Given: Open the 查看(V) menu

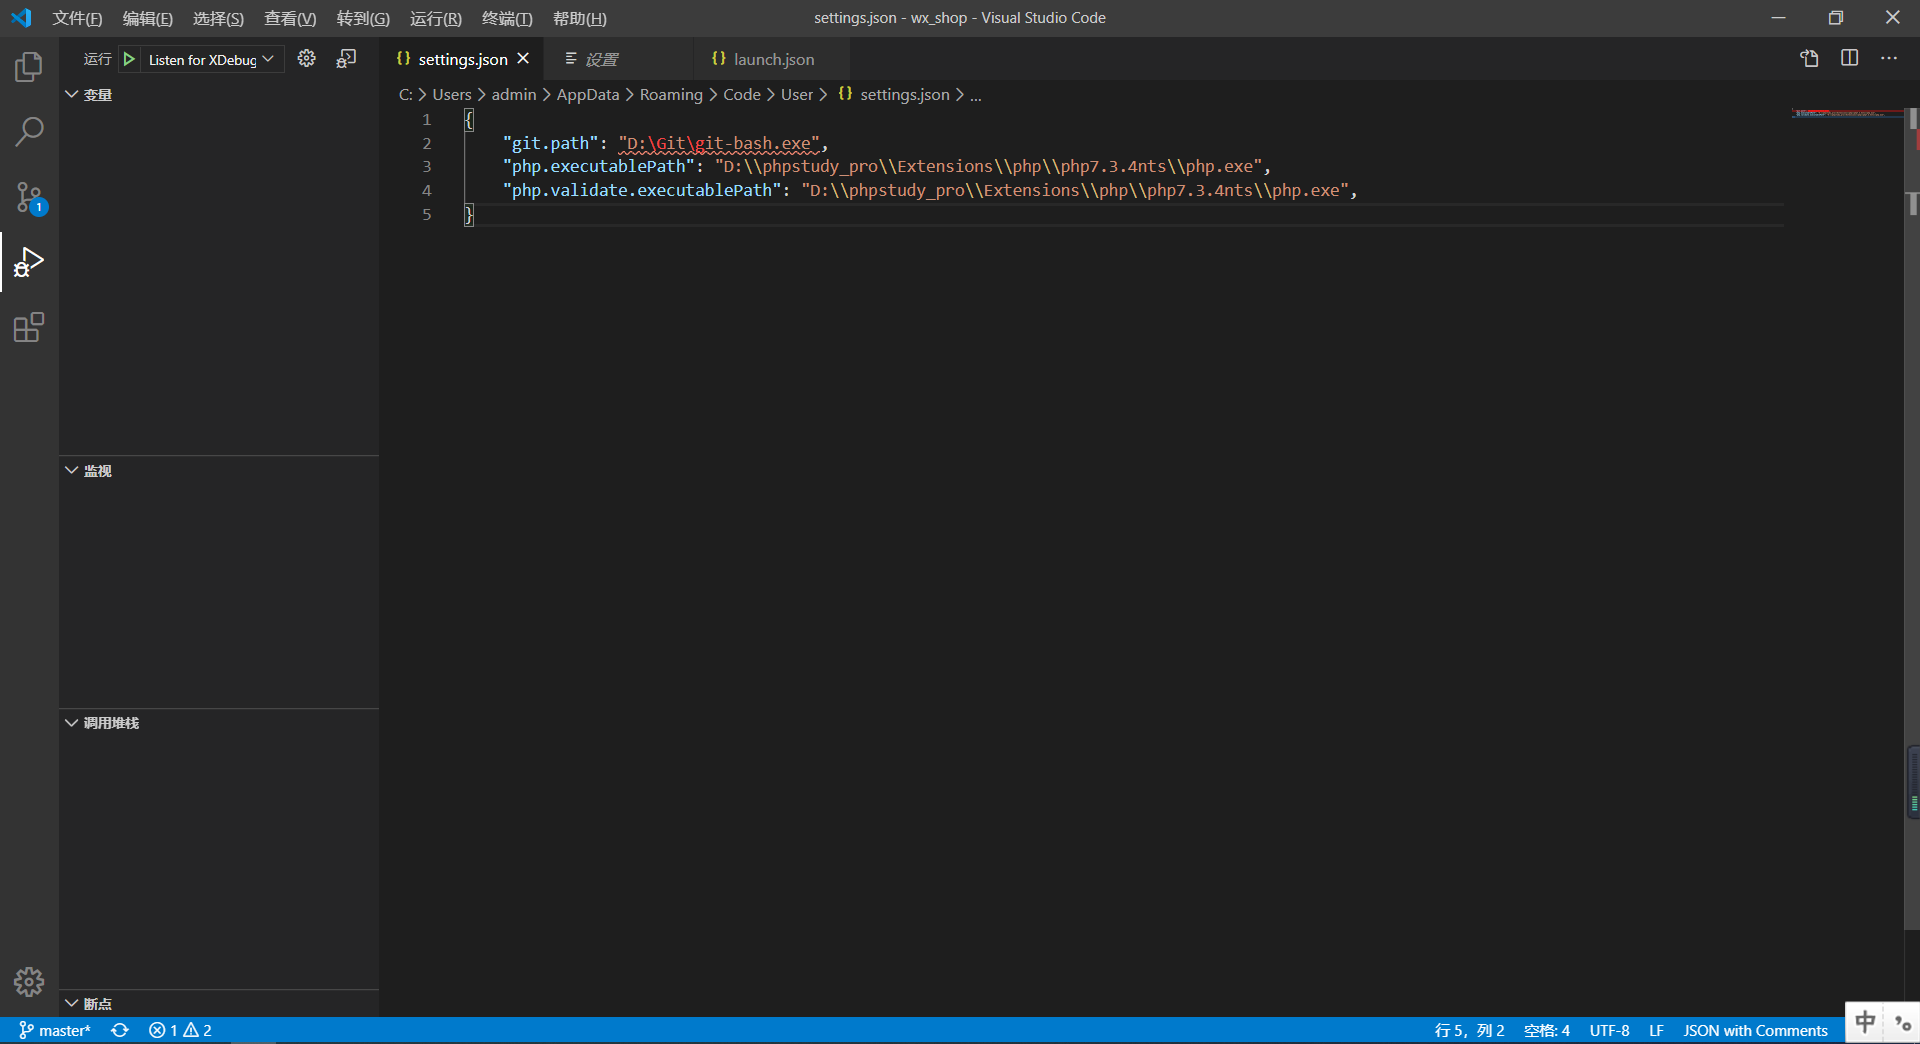Looking at the screenshot, I should tap(290, 18).
